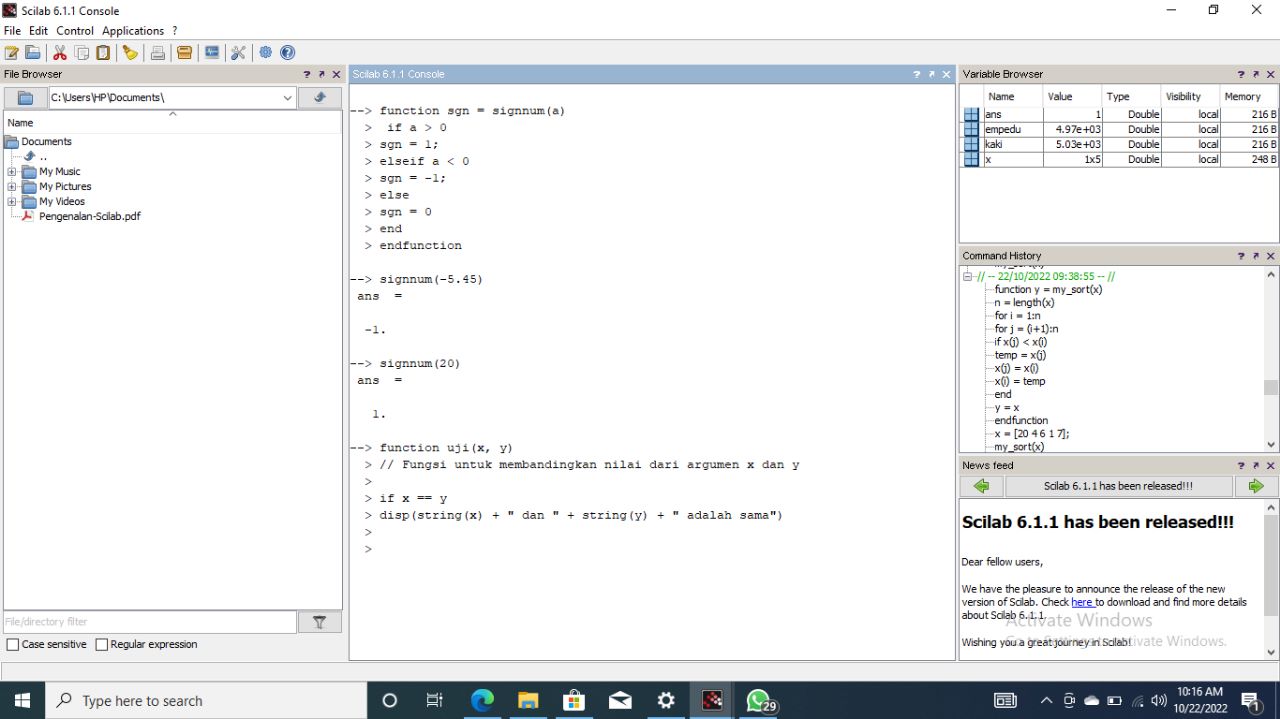Open directory path dropdown

[x=288, y=98]
